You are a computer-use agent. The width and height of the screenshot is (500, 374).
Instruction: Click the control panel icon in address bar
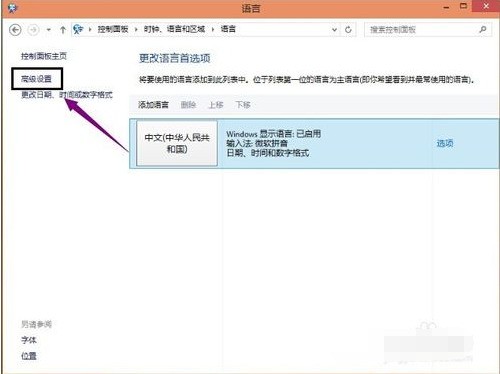[78, 29]
